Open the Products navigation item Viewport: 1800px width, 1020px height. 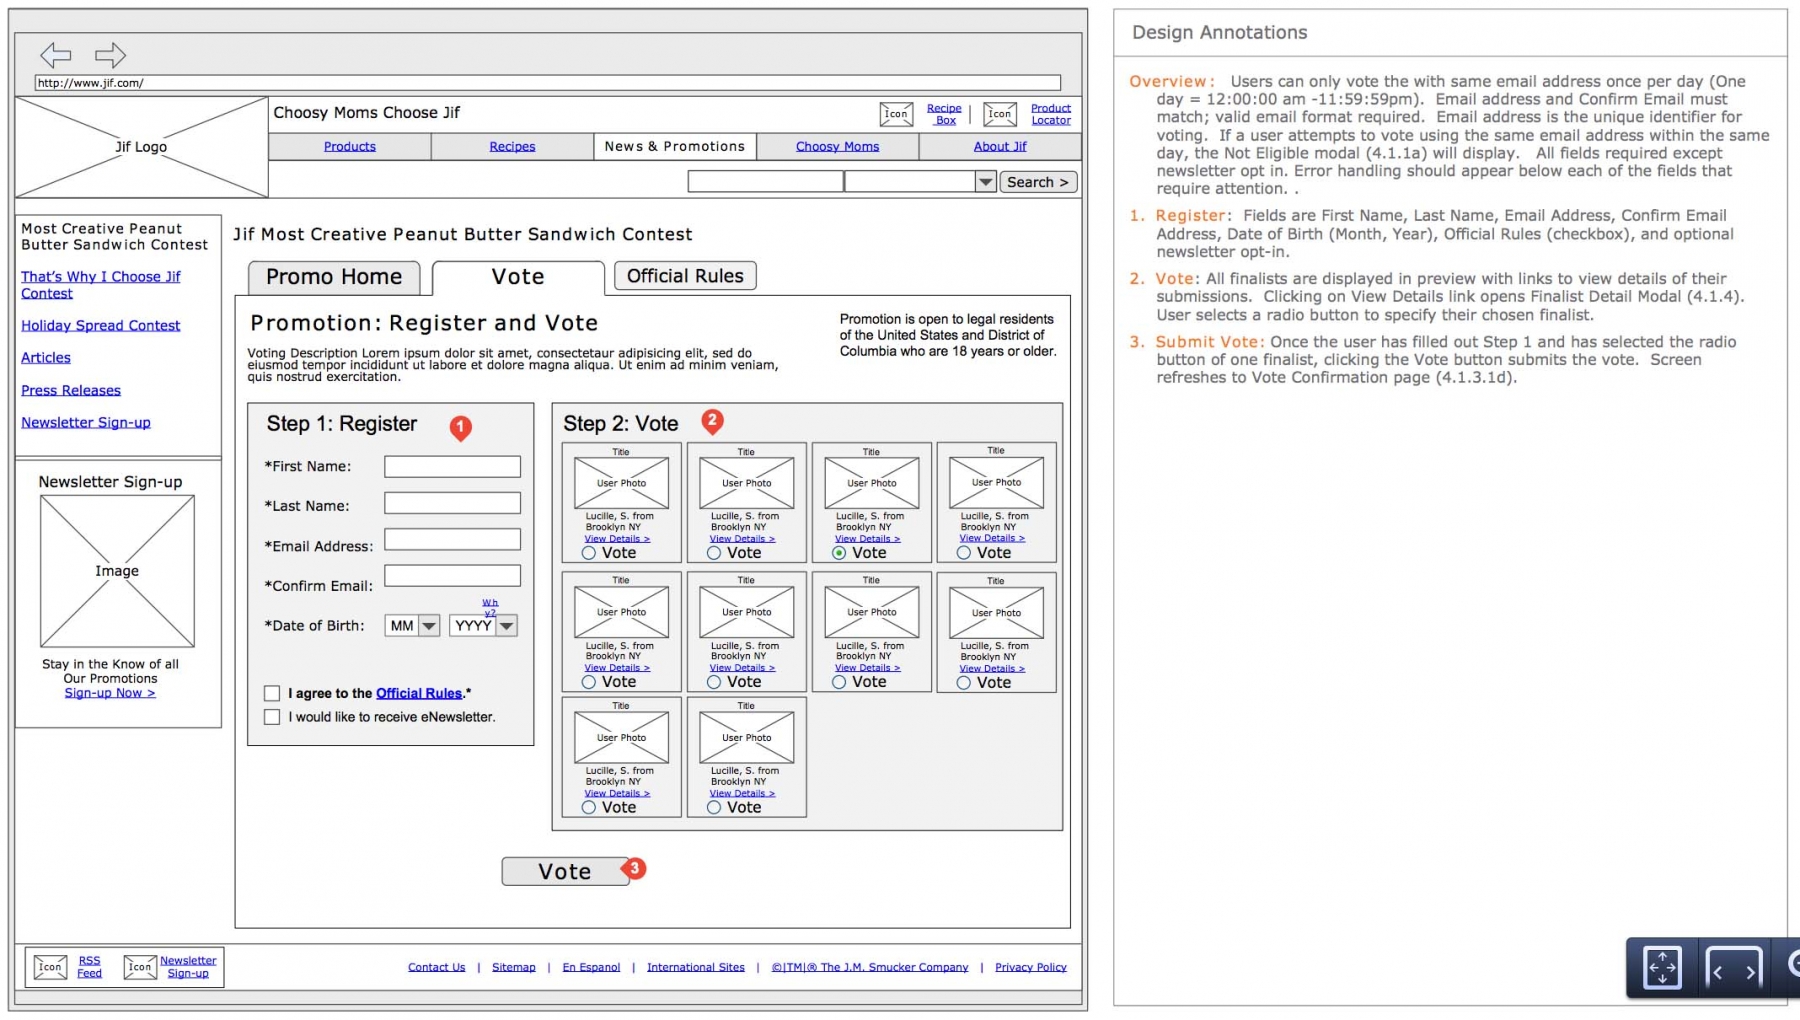tap(350, 146)
